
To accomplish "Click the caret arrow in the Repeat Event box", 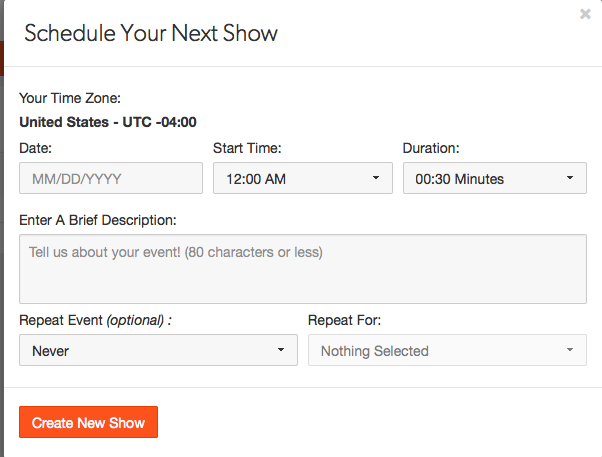I will (x=279, y=351).
